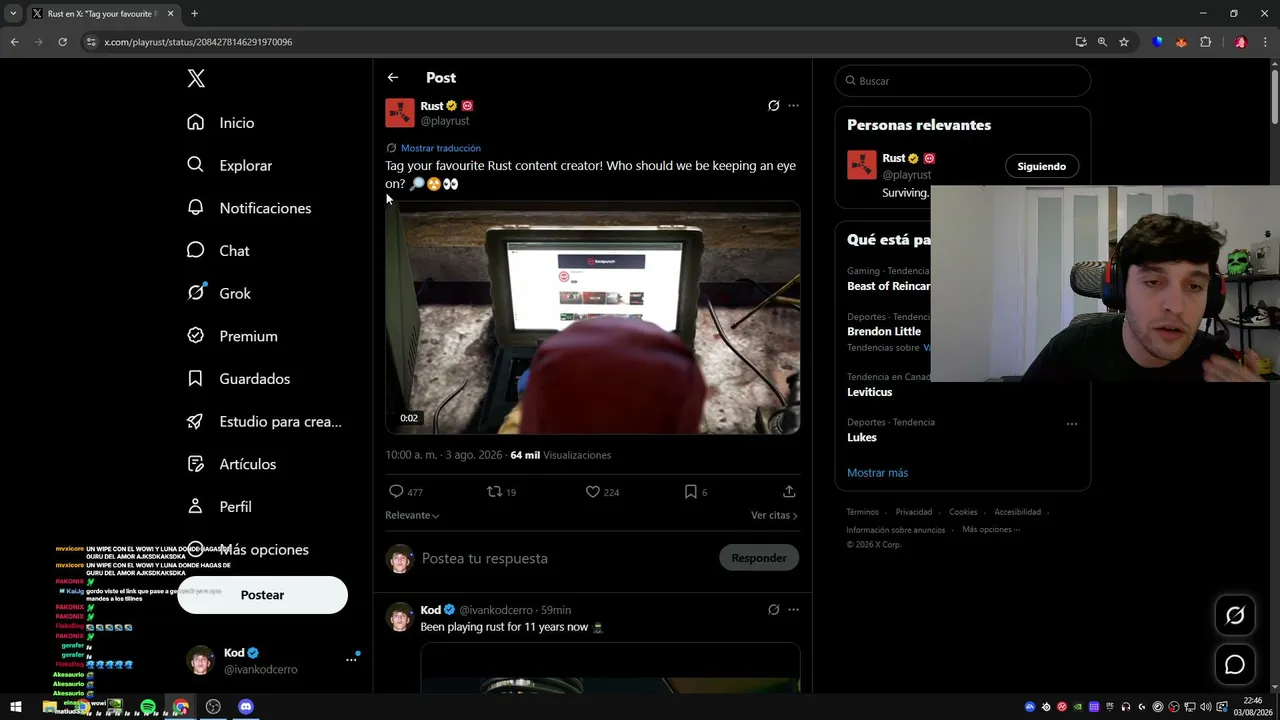1280x720 pixels.
Task: Open Estudio para creadores in sidebar
Action: (265, 422)
